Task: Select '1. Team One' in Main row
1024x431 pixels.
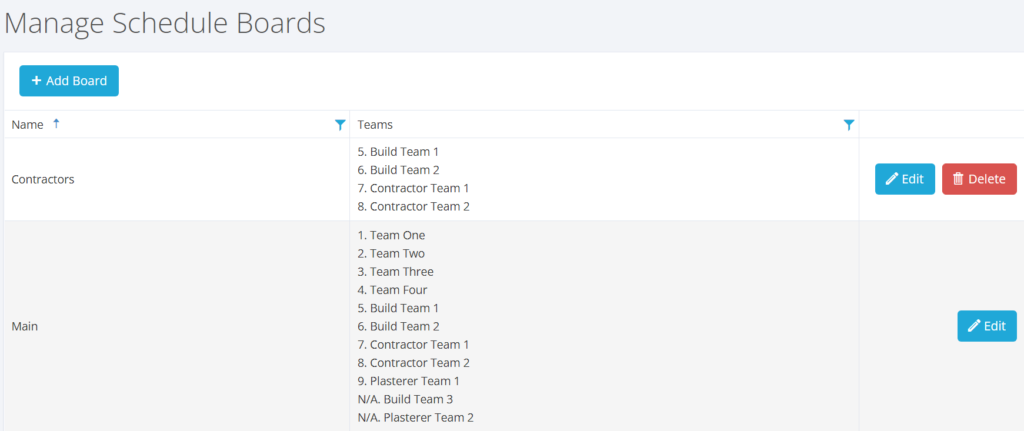Action: 391,235
